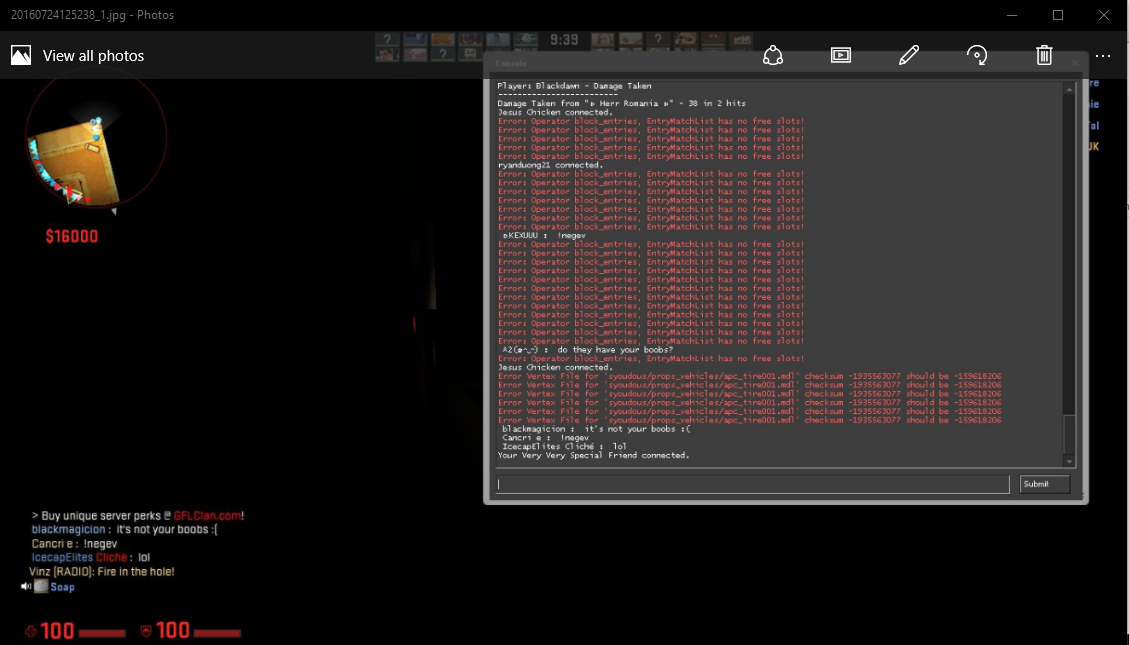Minimize the Photos window
1129x645 pixels.
pos(1012,15)
